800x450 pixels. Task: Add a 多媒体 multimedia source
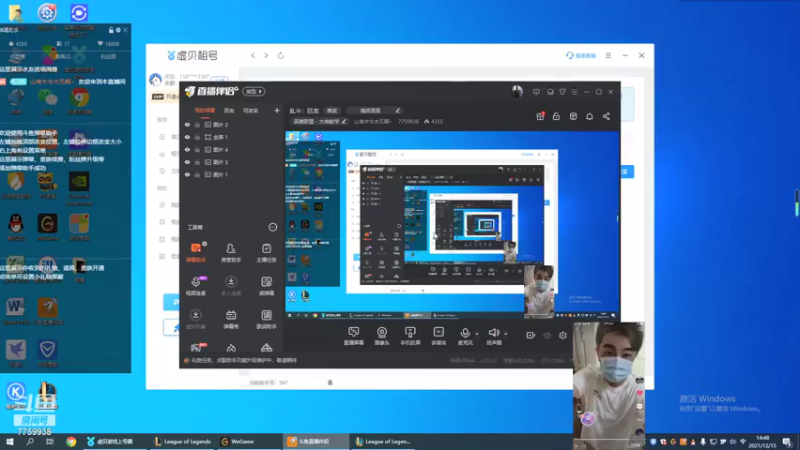(x=438, y=336)
